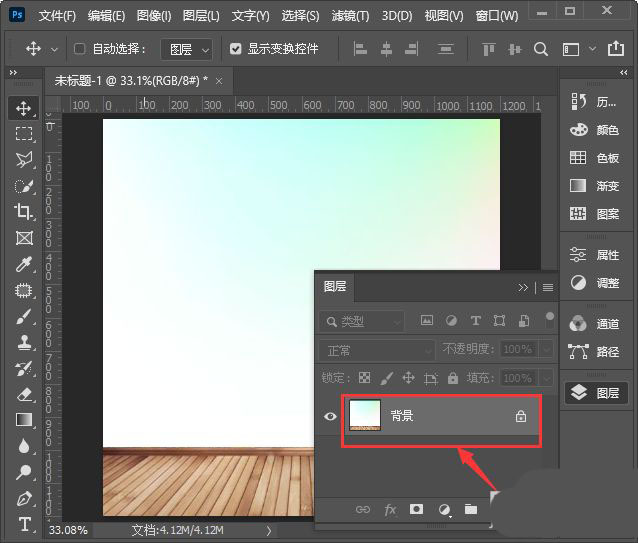Select the Polygonal Lasso tool
638x543 pixels.
pyautogui.click(x=24, y=160)
